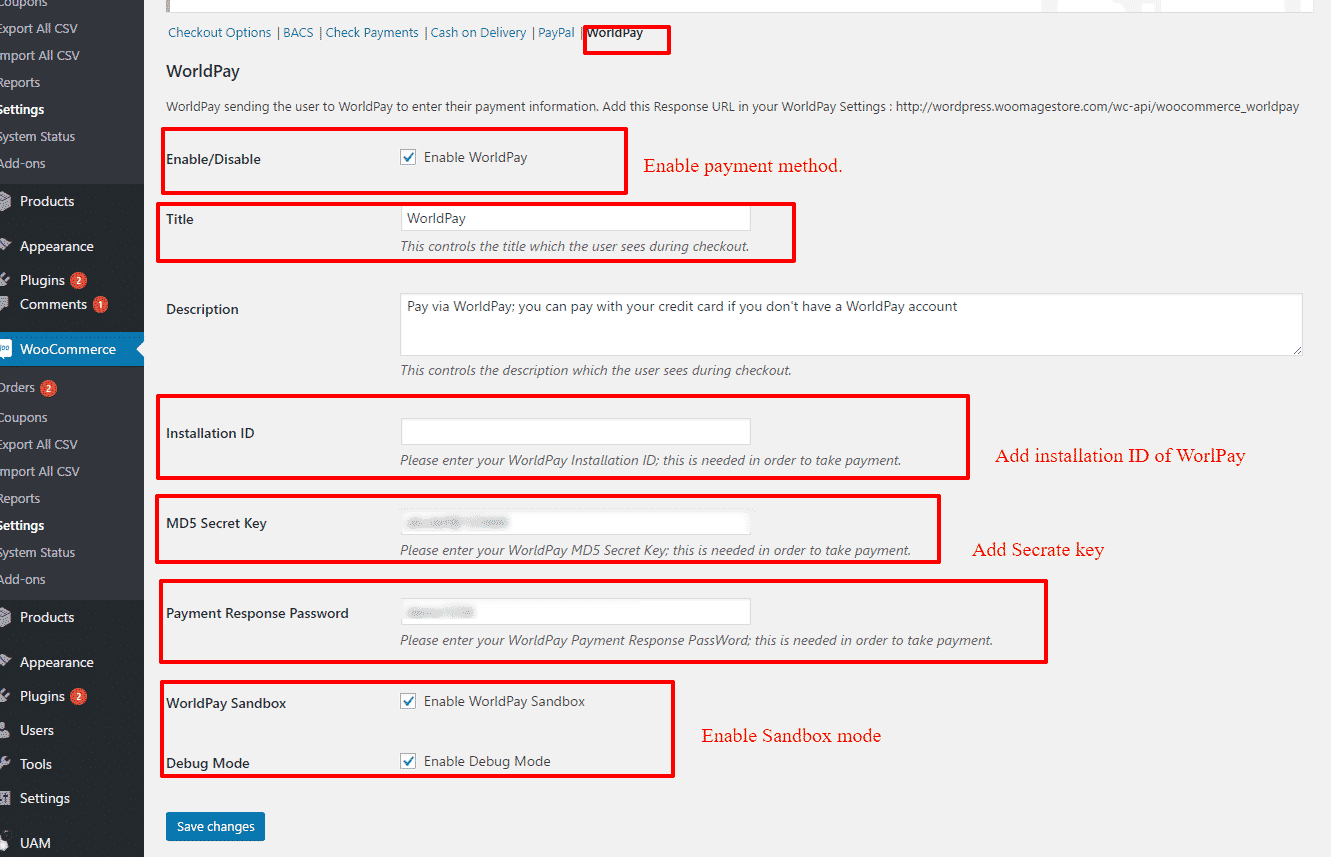The width and height of the screenshot is (1331, 857).
Task: Click the Response URL instruction text
Action: pyautogui.click(x=733, y=106)
